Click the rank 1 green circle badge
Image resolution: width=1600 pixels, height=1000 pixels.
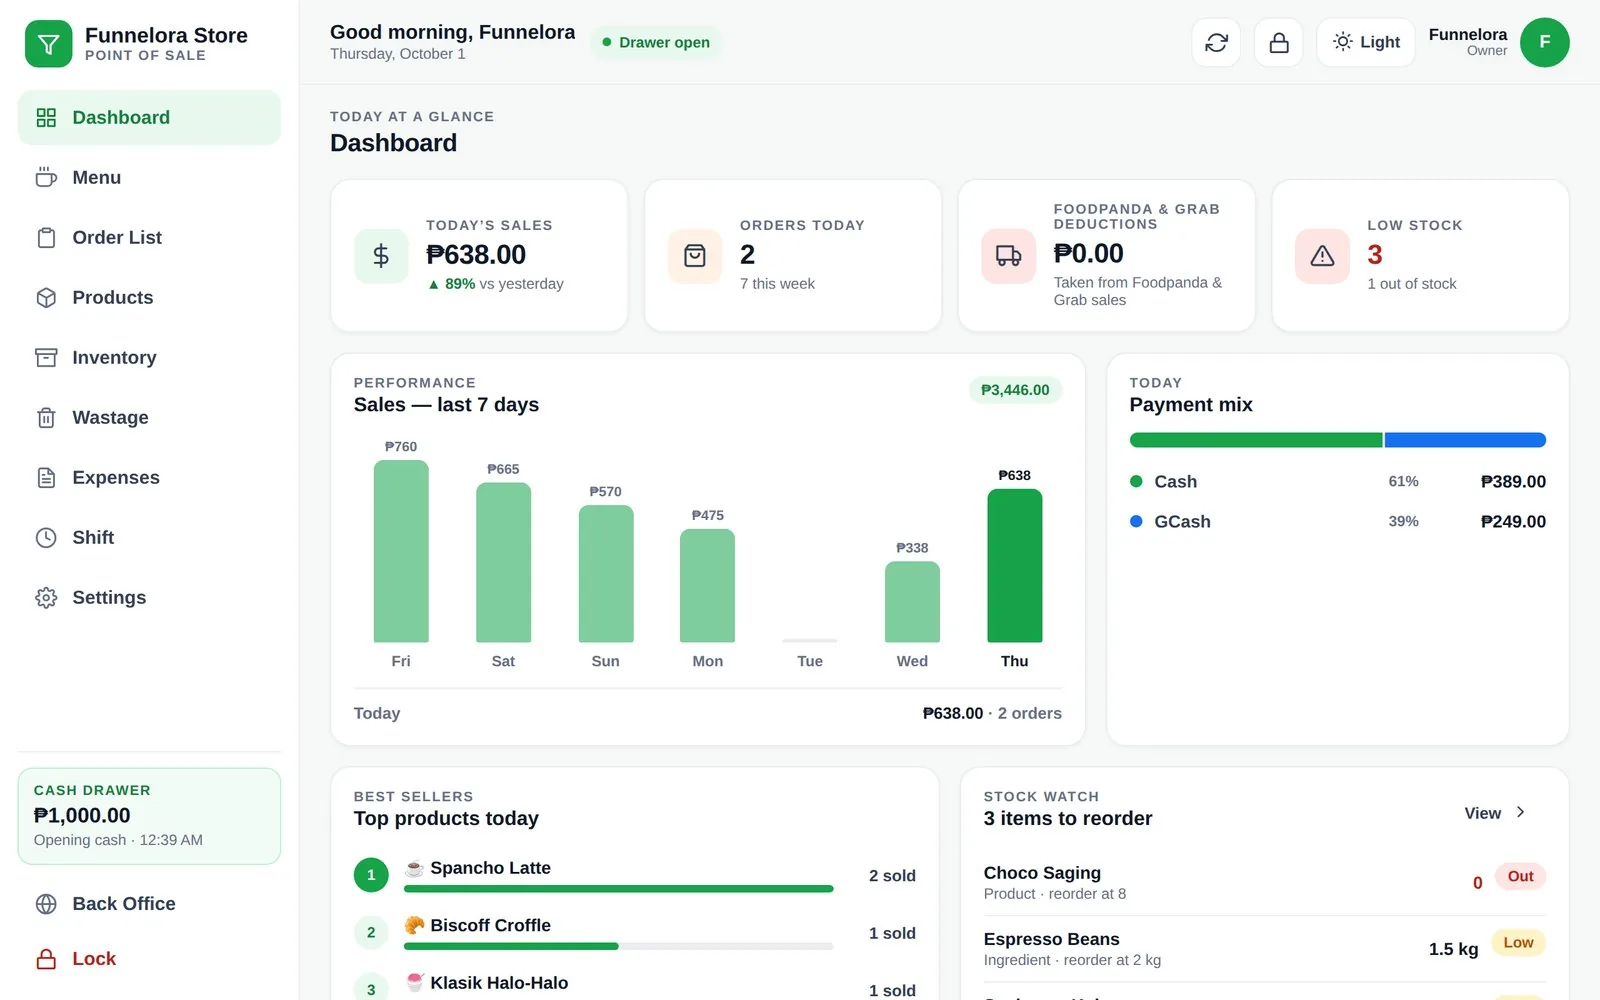click(x=371, y=875)
